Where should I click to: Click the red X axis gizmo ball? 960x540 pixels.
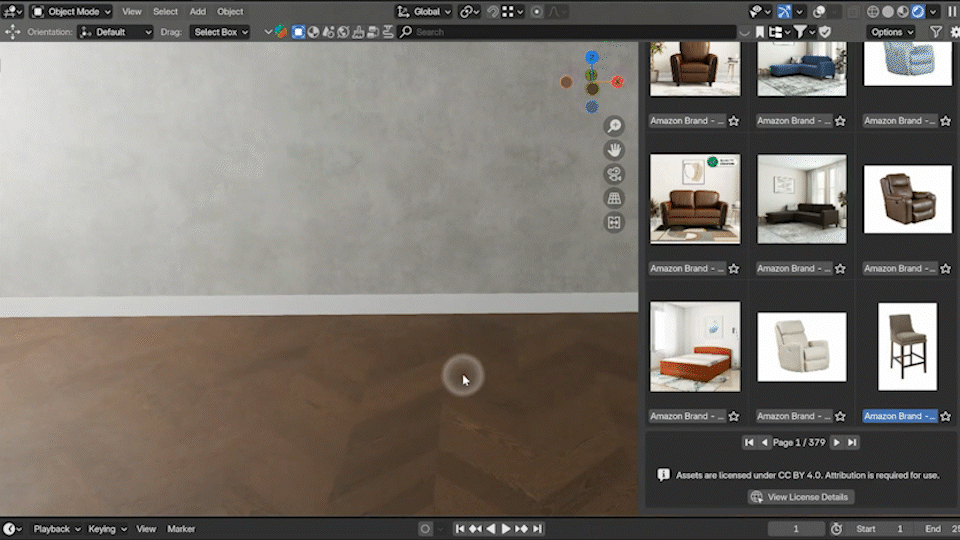tap(617, 82)
